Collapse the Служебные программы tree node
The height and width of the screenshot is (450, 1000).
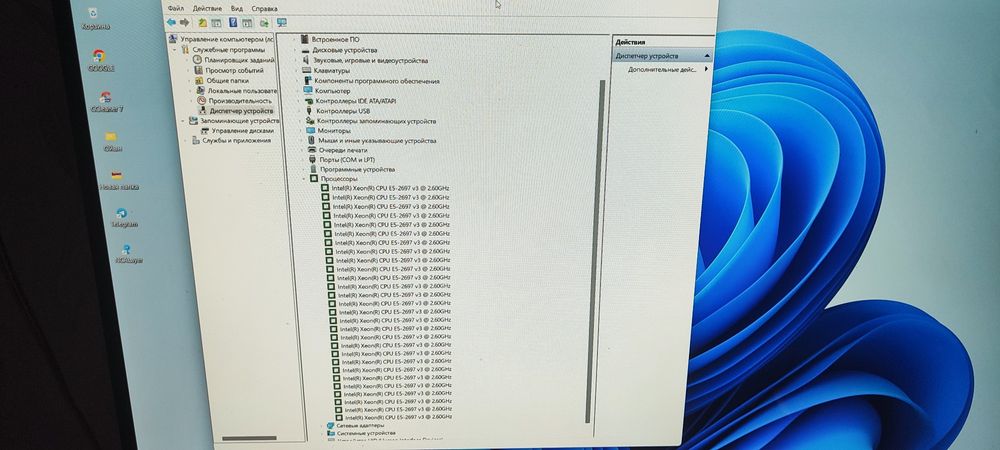point(175,49)
